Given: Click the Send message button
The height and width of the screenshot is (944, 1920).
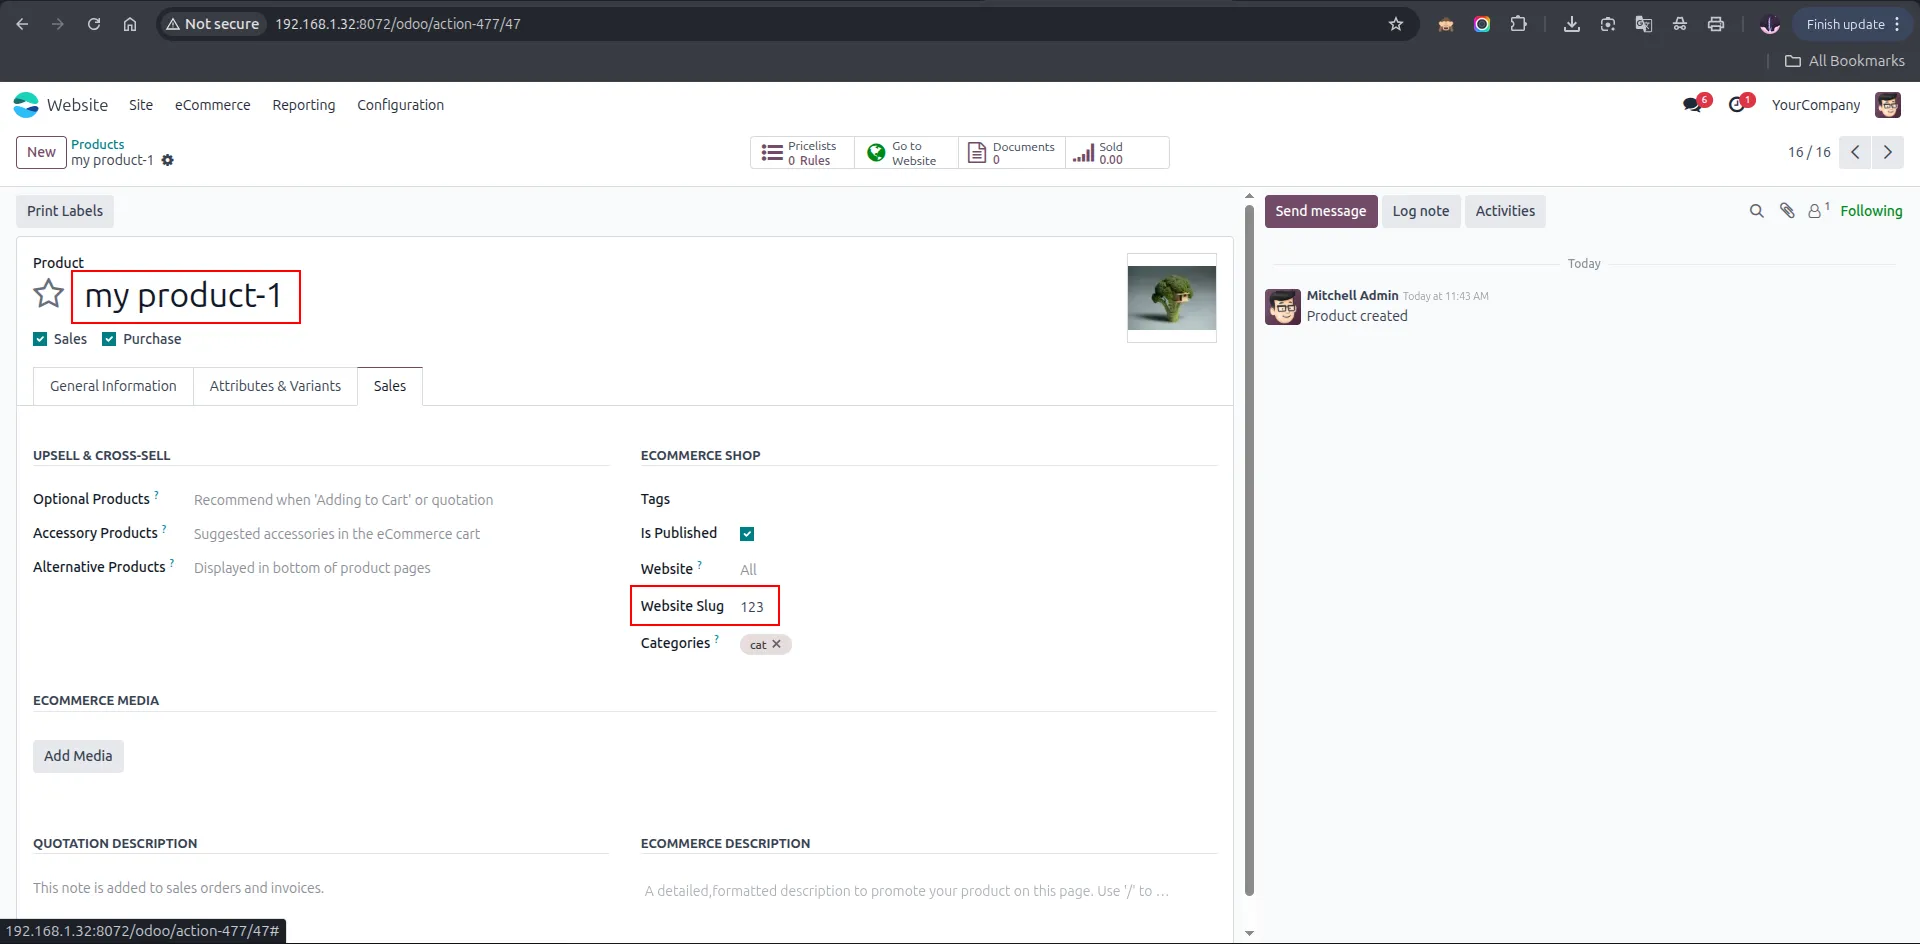Looking at the screenshot, I should (1321, 211).
